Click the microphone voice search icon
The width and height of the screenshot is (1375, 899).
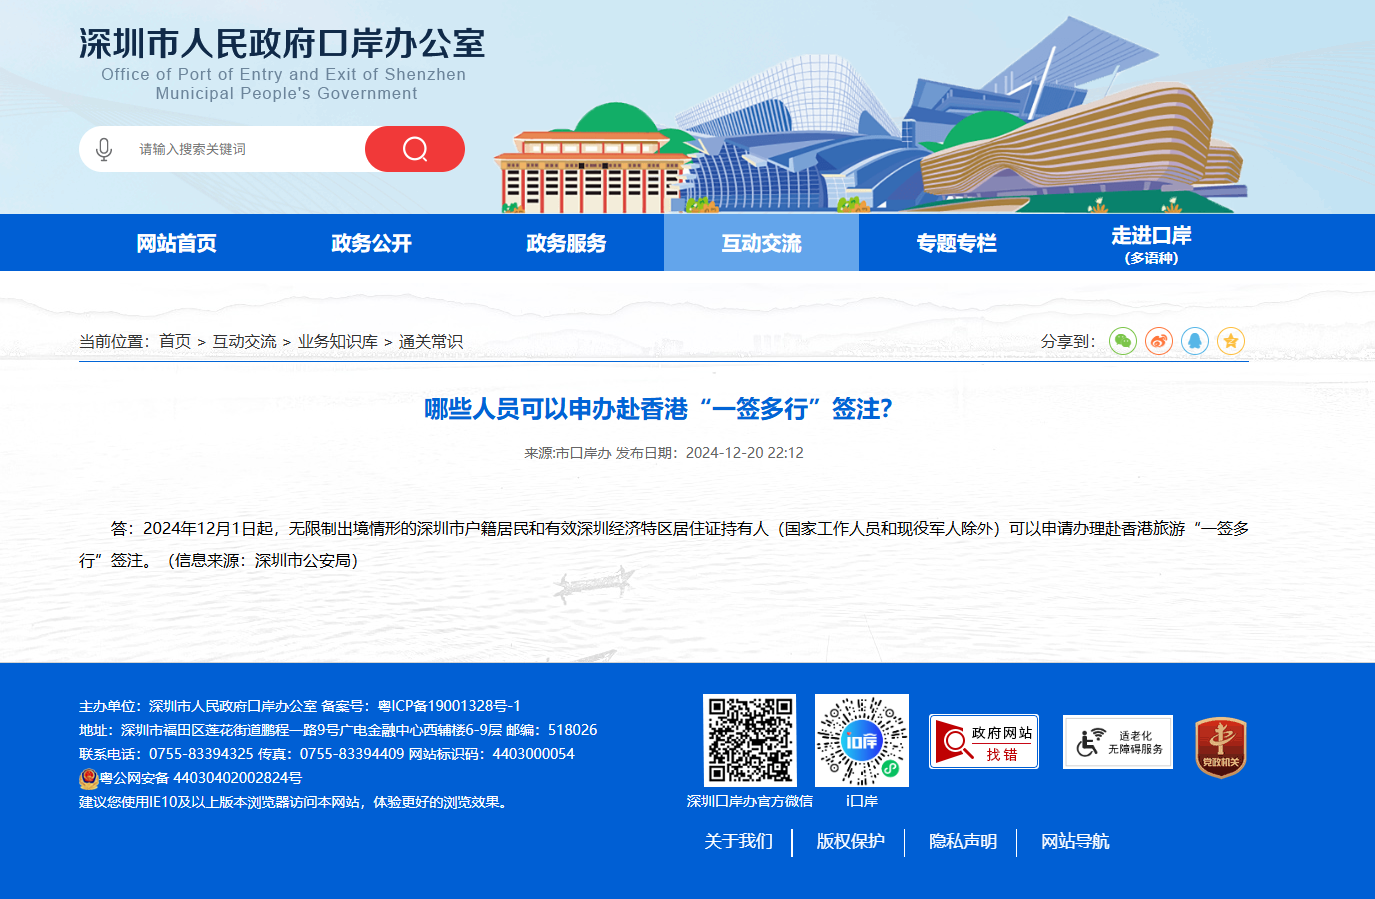tap(104, 149)
